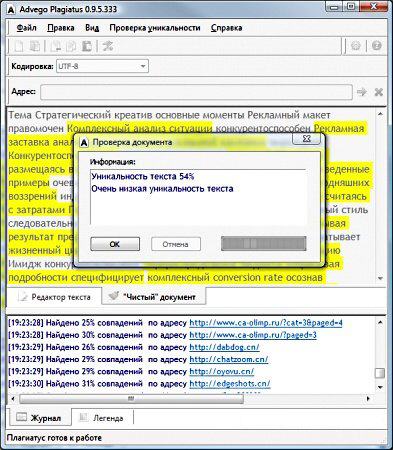
Task: Click the log horizontal scrollbar thumb
Action: point(131,399)
